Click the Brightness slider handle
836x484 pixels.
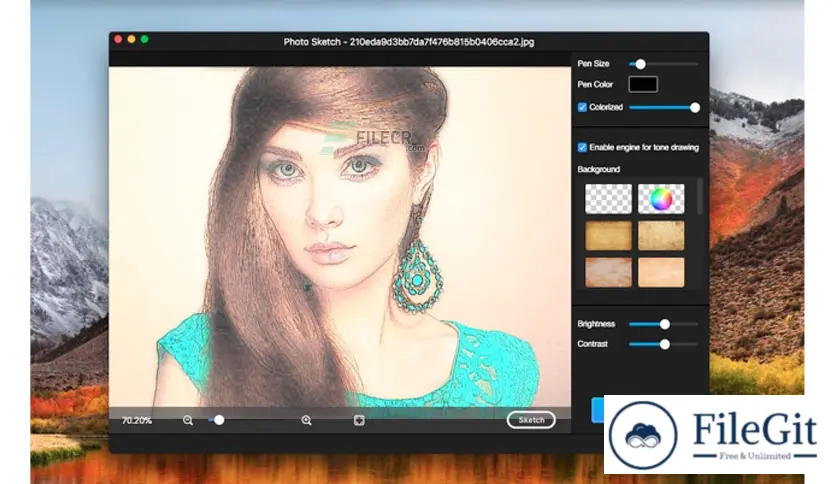pyautogui.click(x=665, y=324)
